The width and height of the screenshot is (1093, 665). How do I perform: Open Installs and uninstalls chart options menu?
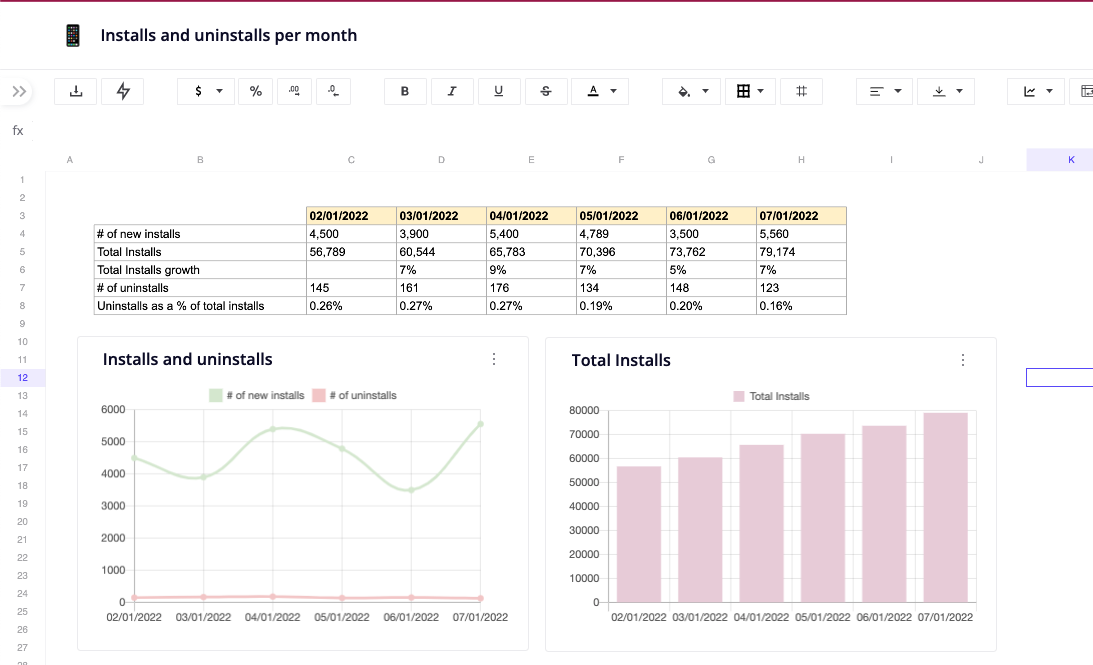click(494, 360)
